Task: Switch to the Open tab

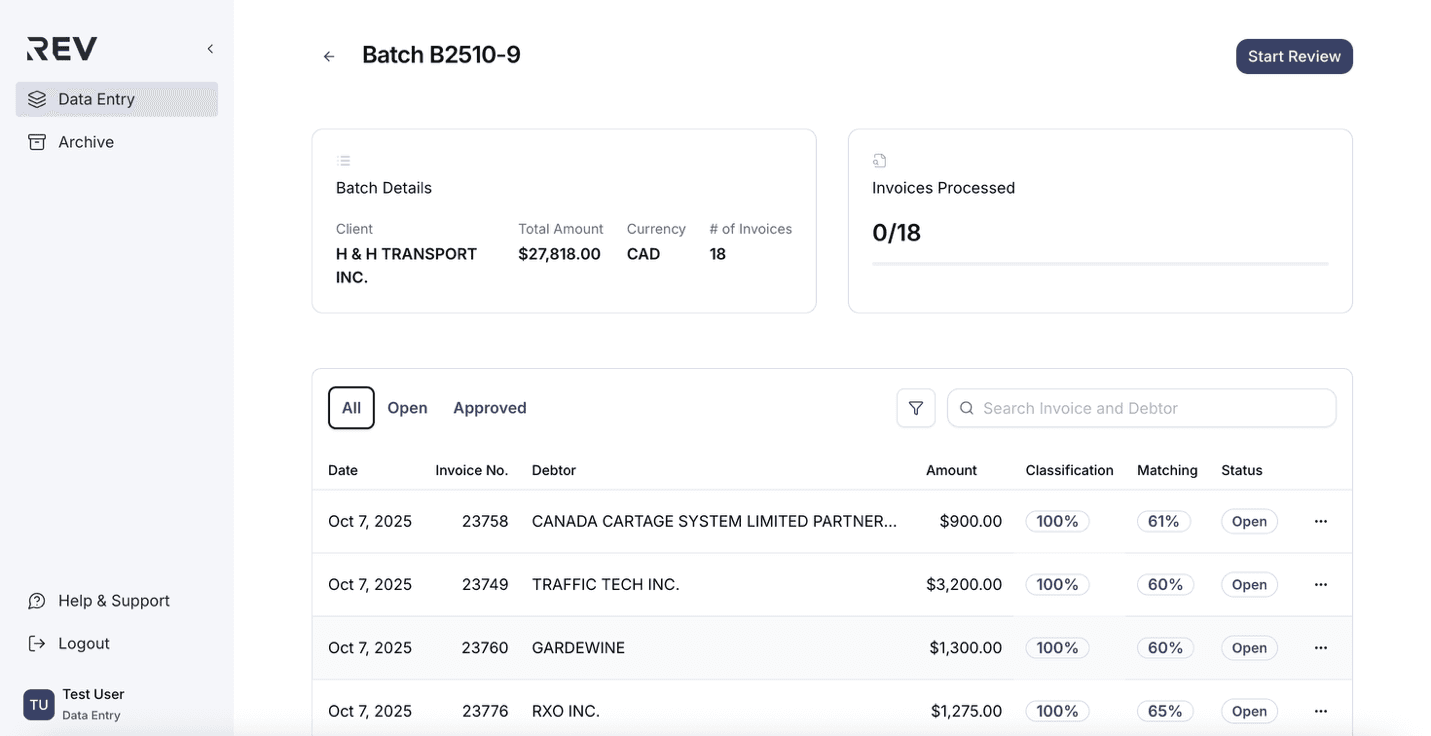Action: pos(407,408)
